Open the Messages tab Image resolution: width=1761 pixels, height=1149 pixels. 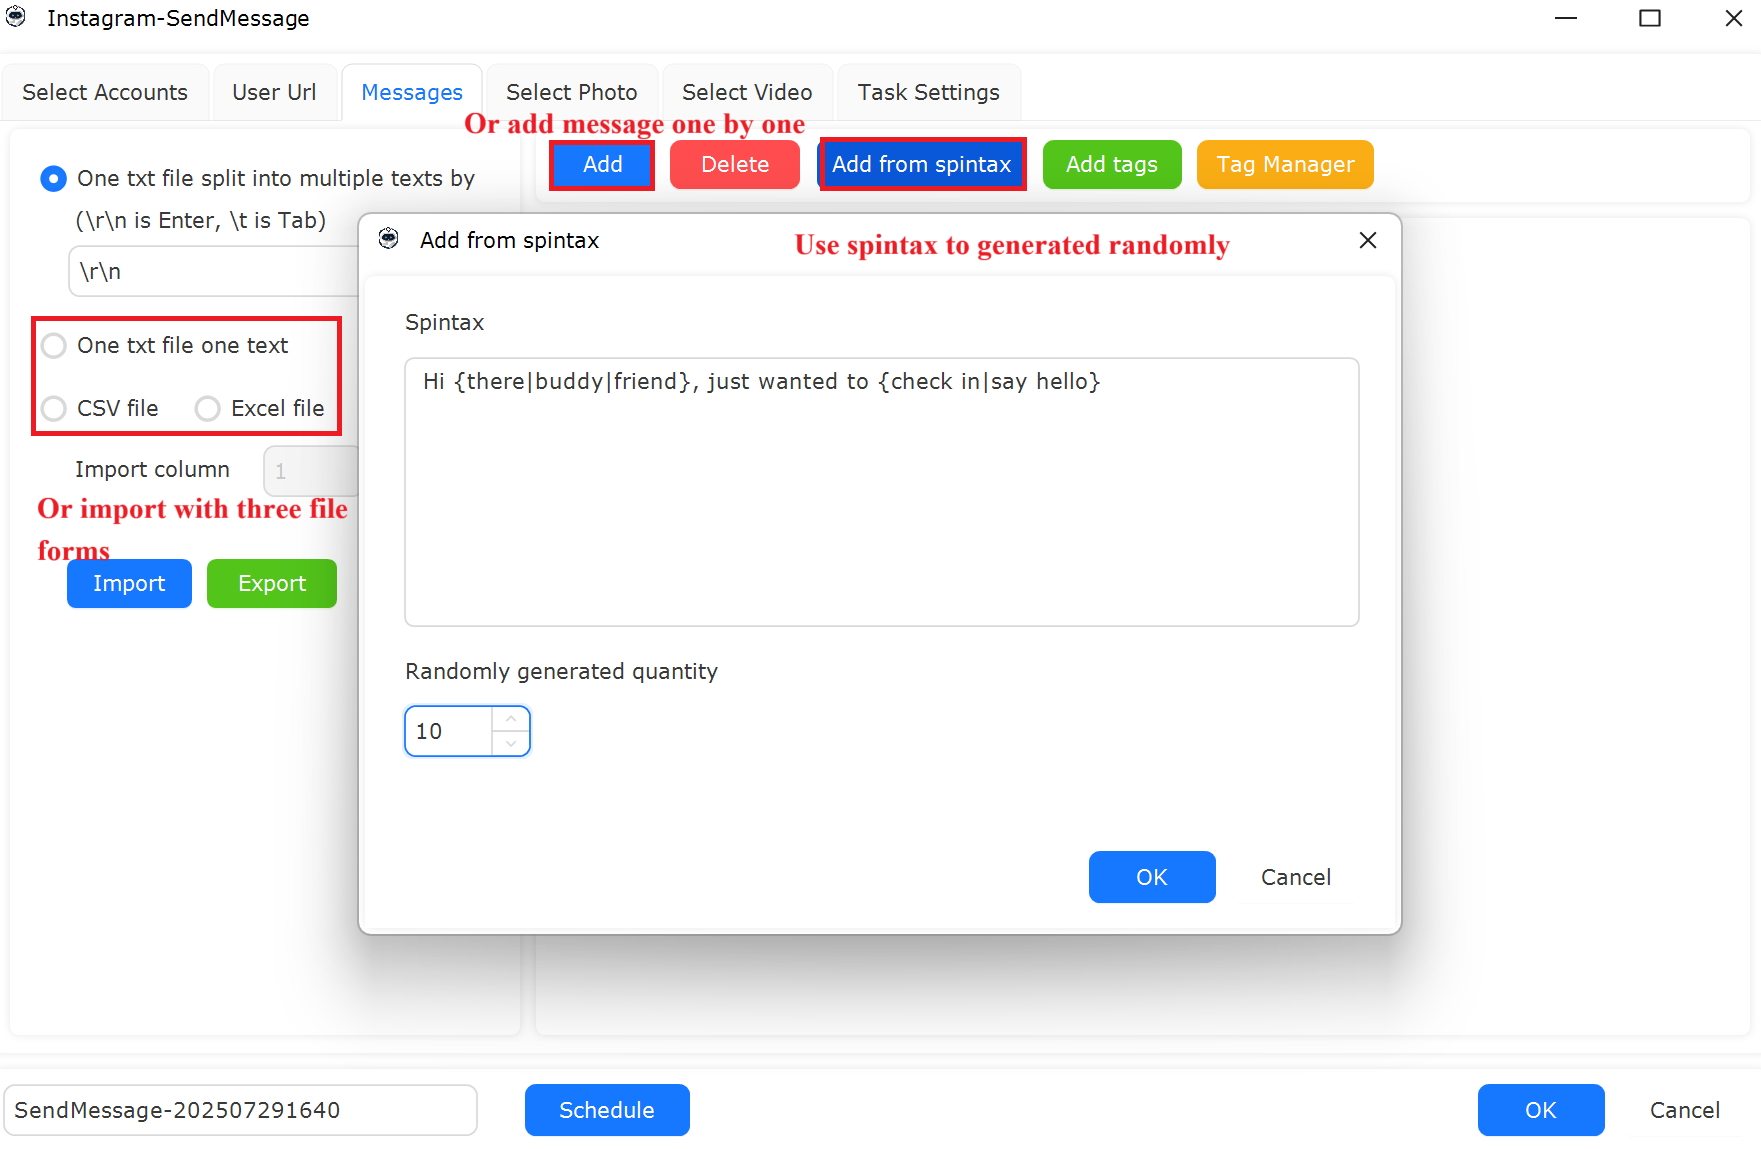(412, 92)
